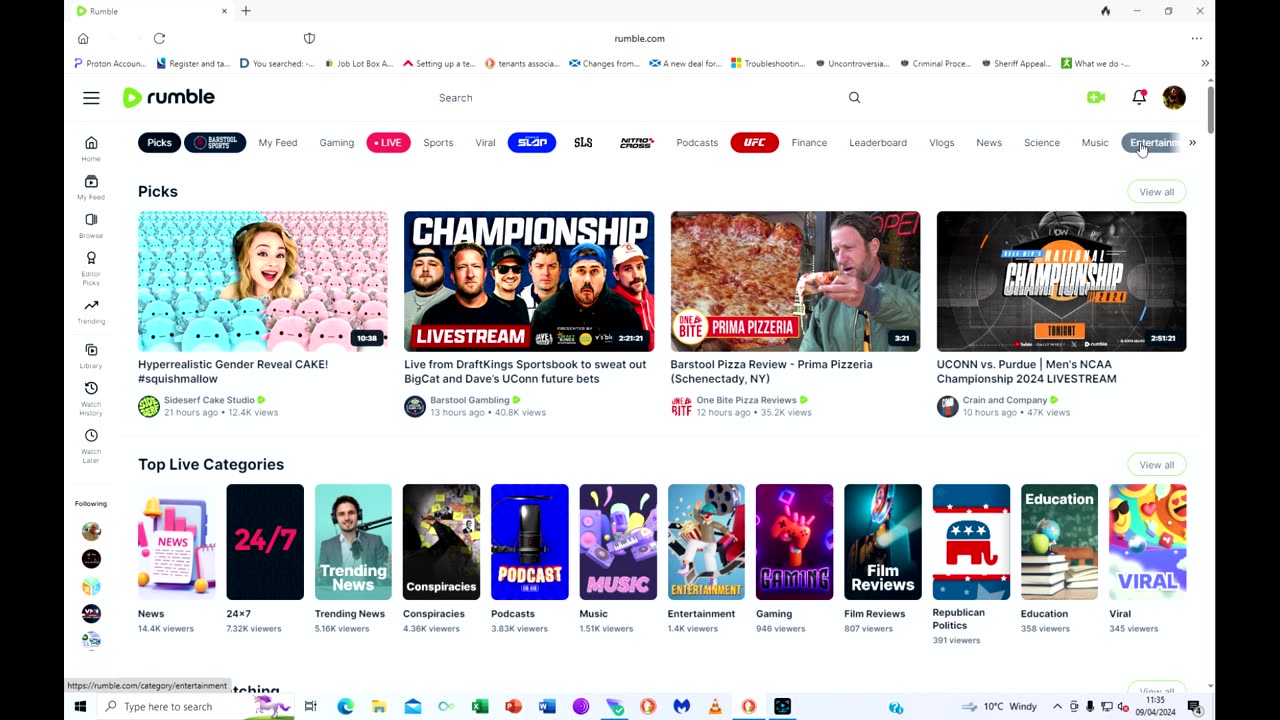Viewport: 1280px width, 720px height.
Task: Open the Championship Livestream DraftKings thumbnail
Action: pyautogui.click(x=529, y=281)
